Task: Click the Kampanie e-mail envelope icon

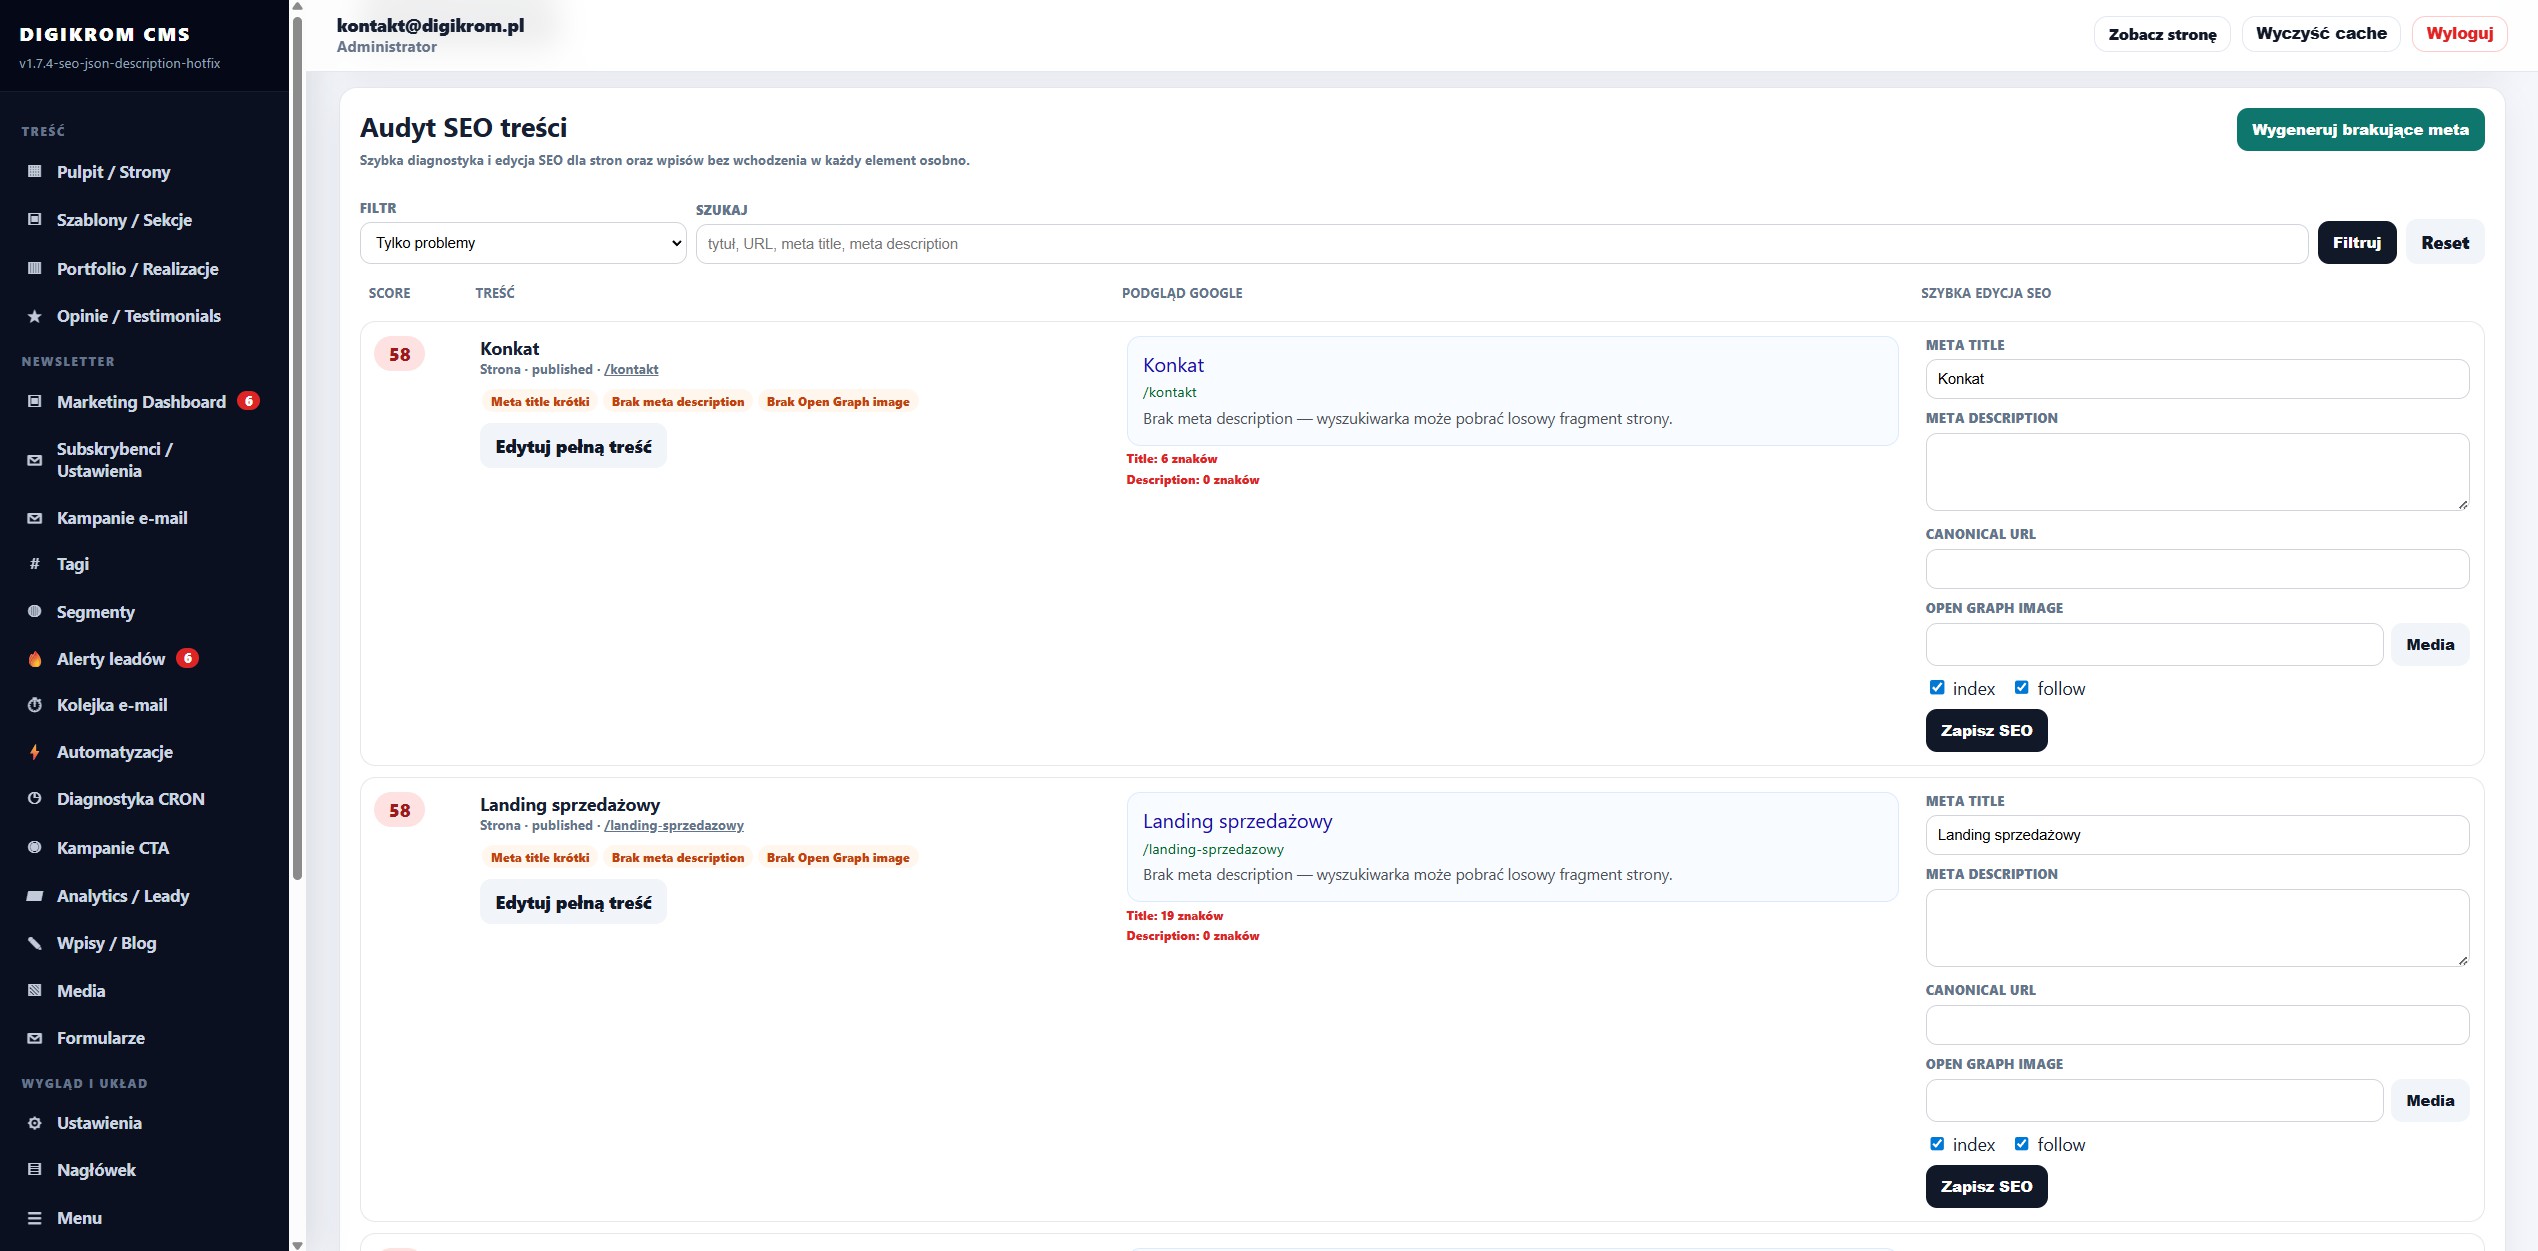Action: point(35,518)
